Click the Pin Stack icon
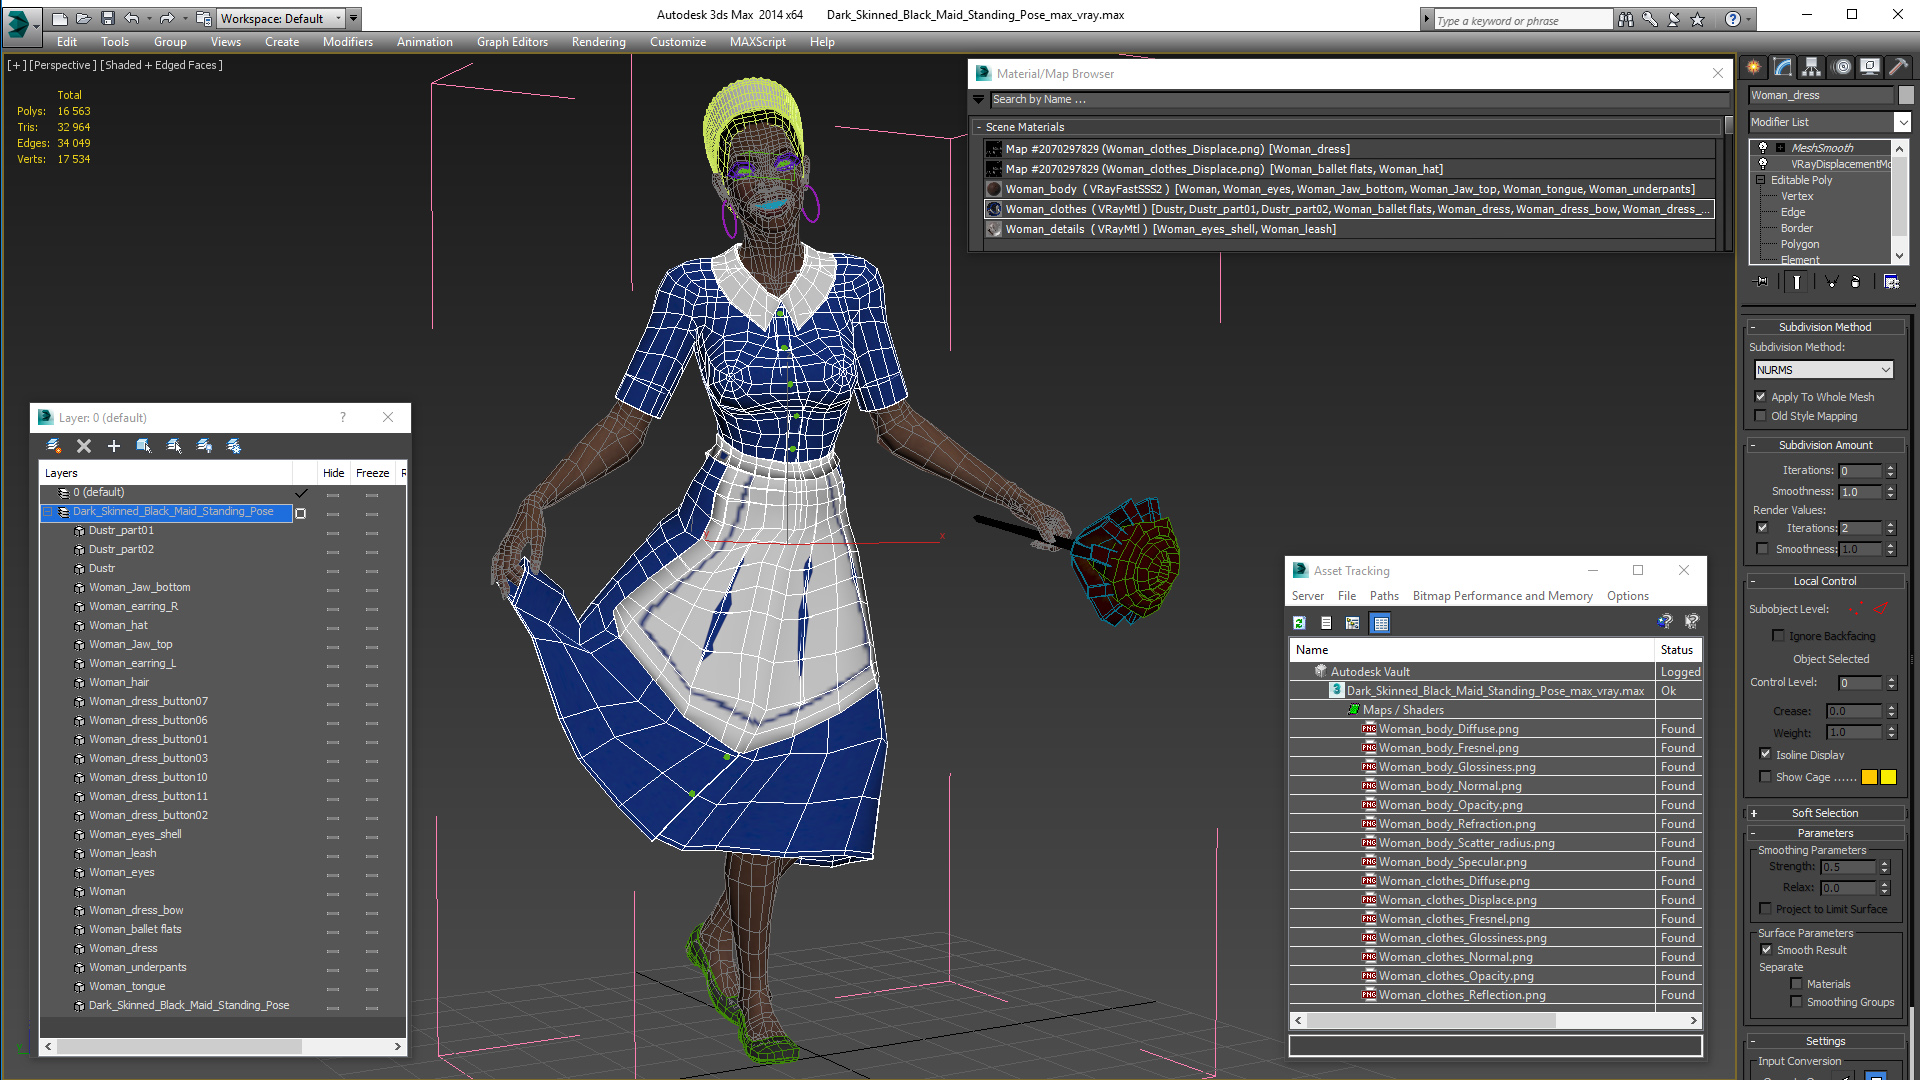The width and height of the screenshot is (1920, 1080). (1762, 282)
